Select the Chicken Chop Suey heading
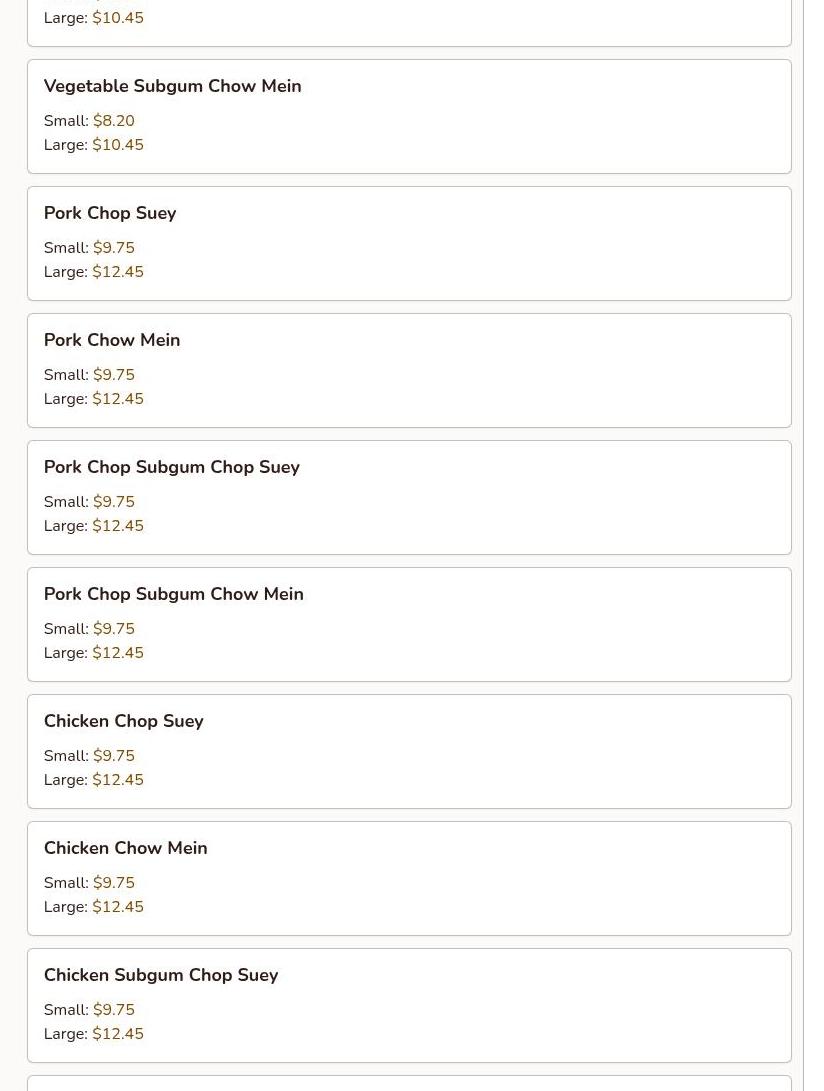The height and width of the screenshot is (1091, 824). point(123,721)
